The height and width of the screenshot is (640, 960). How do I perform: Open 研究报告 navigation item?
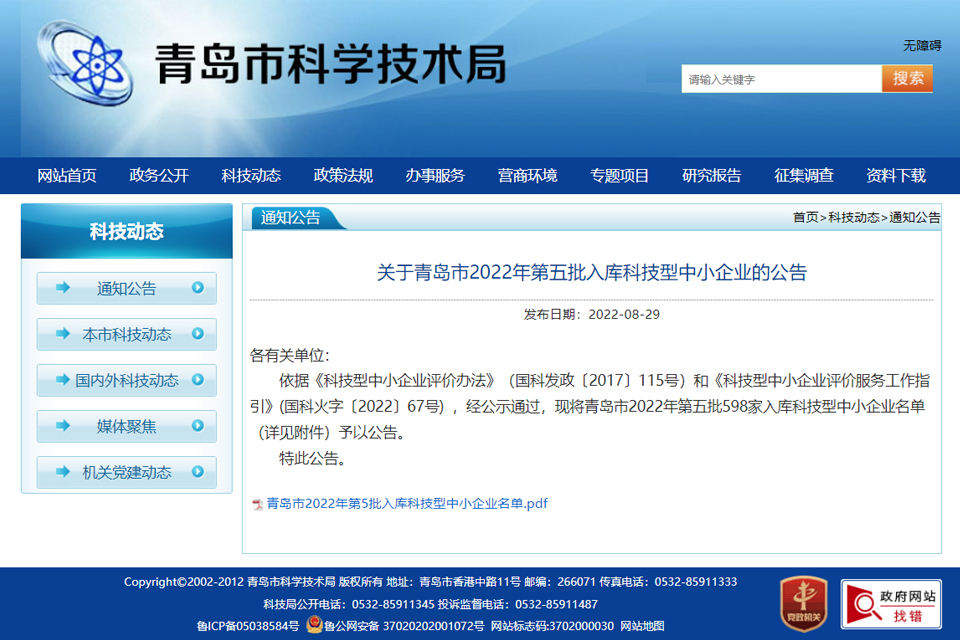tap(711, 176)
